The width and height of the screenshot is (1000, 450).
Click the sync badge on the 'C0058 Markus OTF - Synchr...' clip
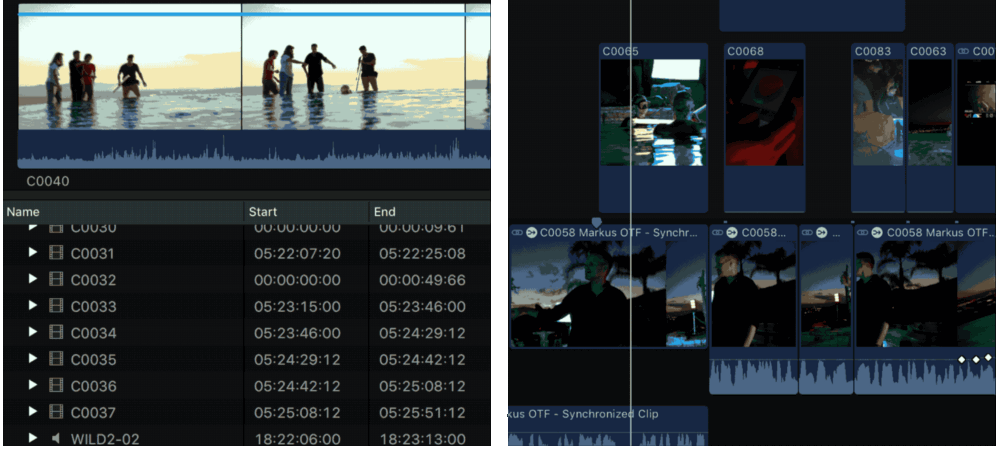532,233
